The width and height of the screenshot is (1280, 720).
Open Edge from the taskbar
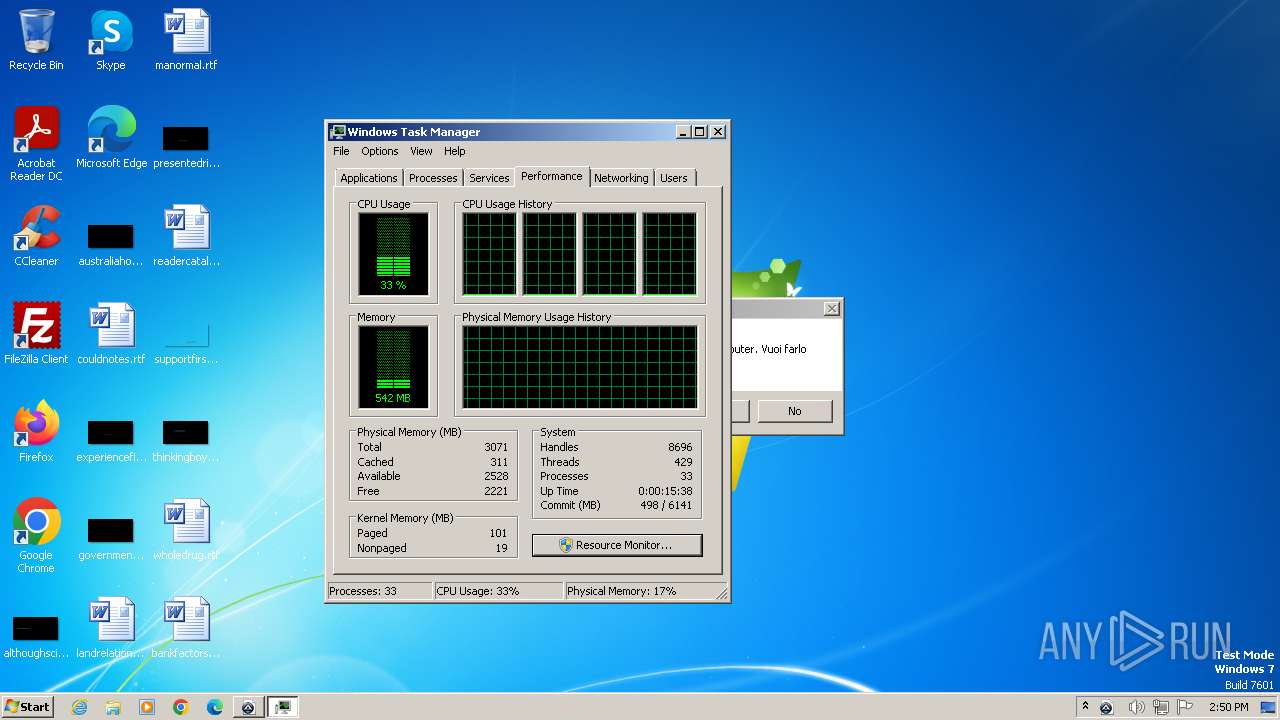point(214,707)
